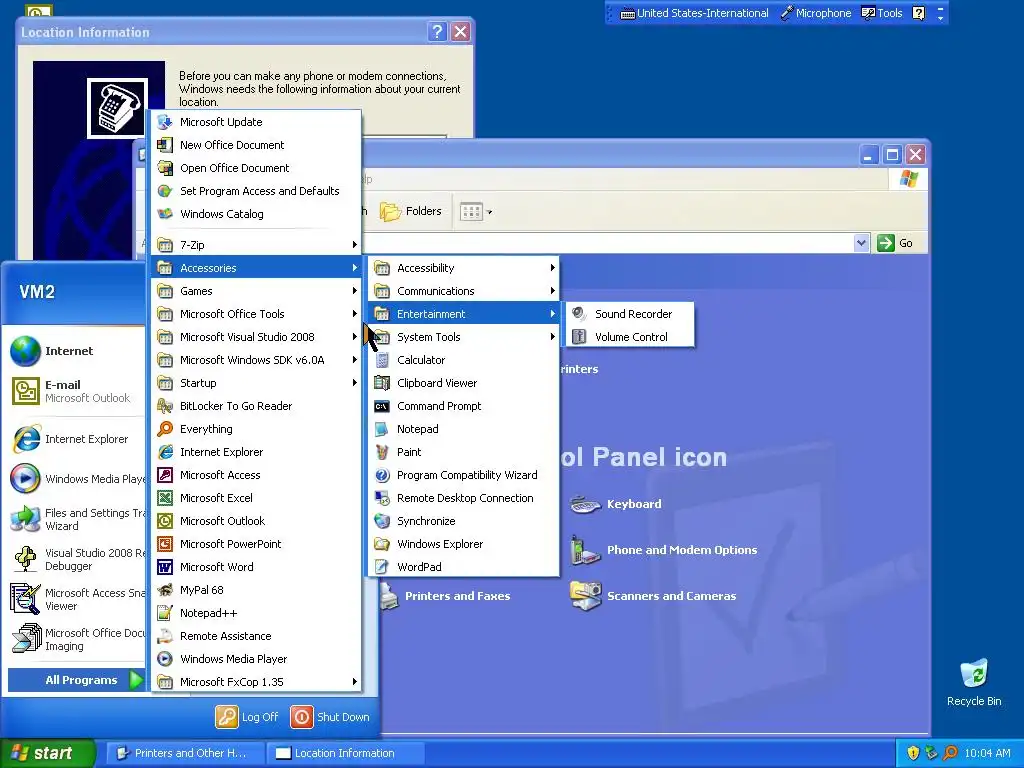Select Accessories in All Programs menu
This screenshot has width=1024, height=768.
pos(256,268)
